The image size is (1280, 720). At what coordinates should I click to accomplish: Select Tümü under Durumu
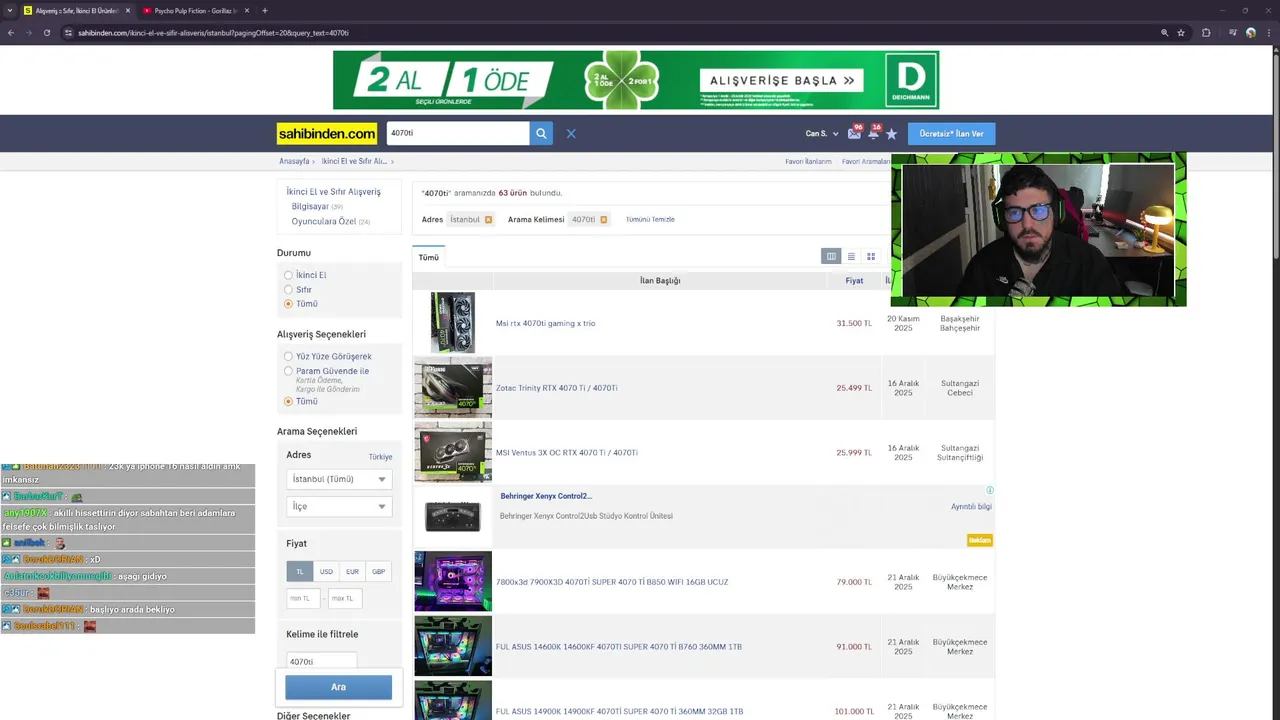pos(288,304)
